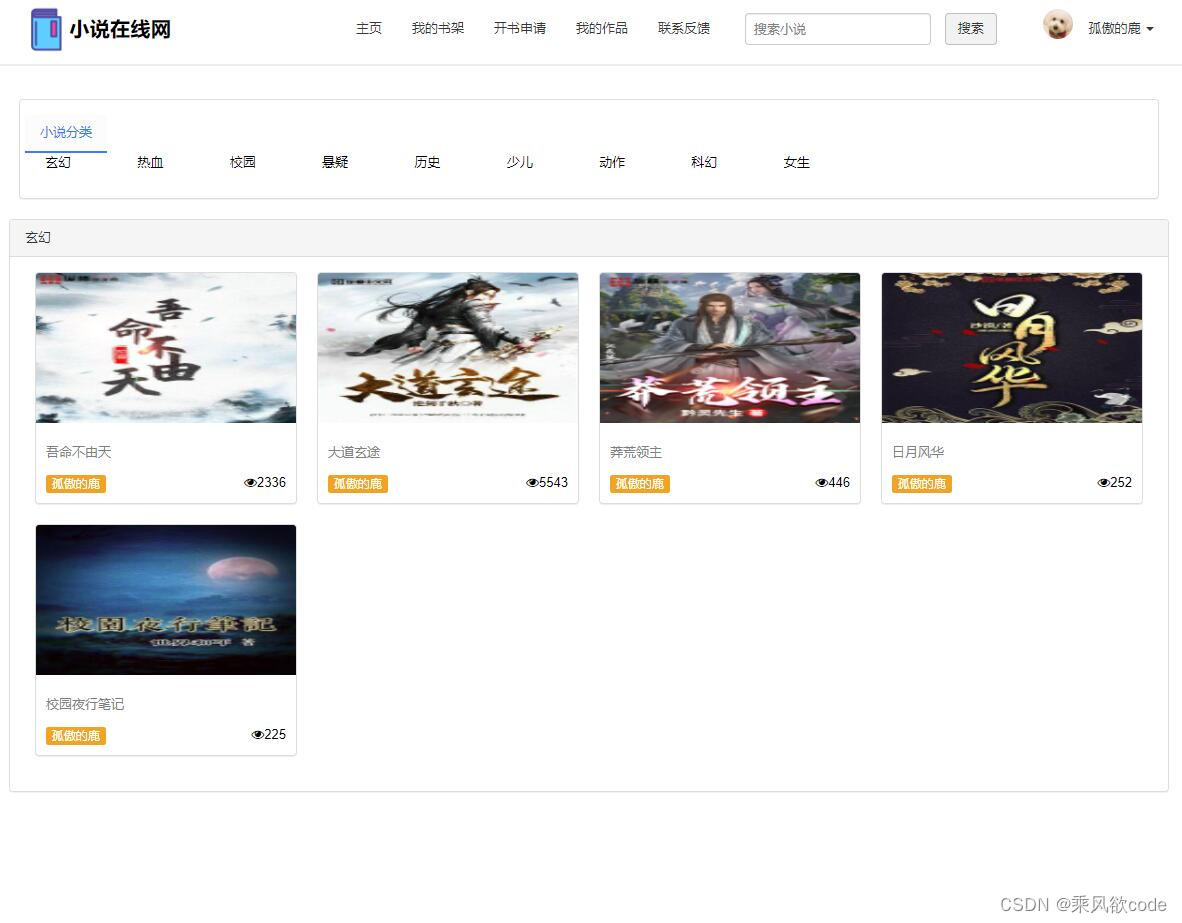Click the 2336 view count
This screenshot has width=1182, height=923.
[x=271, y=483]
